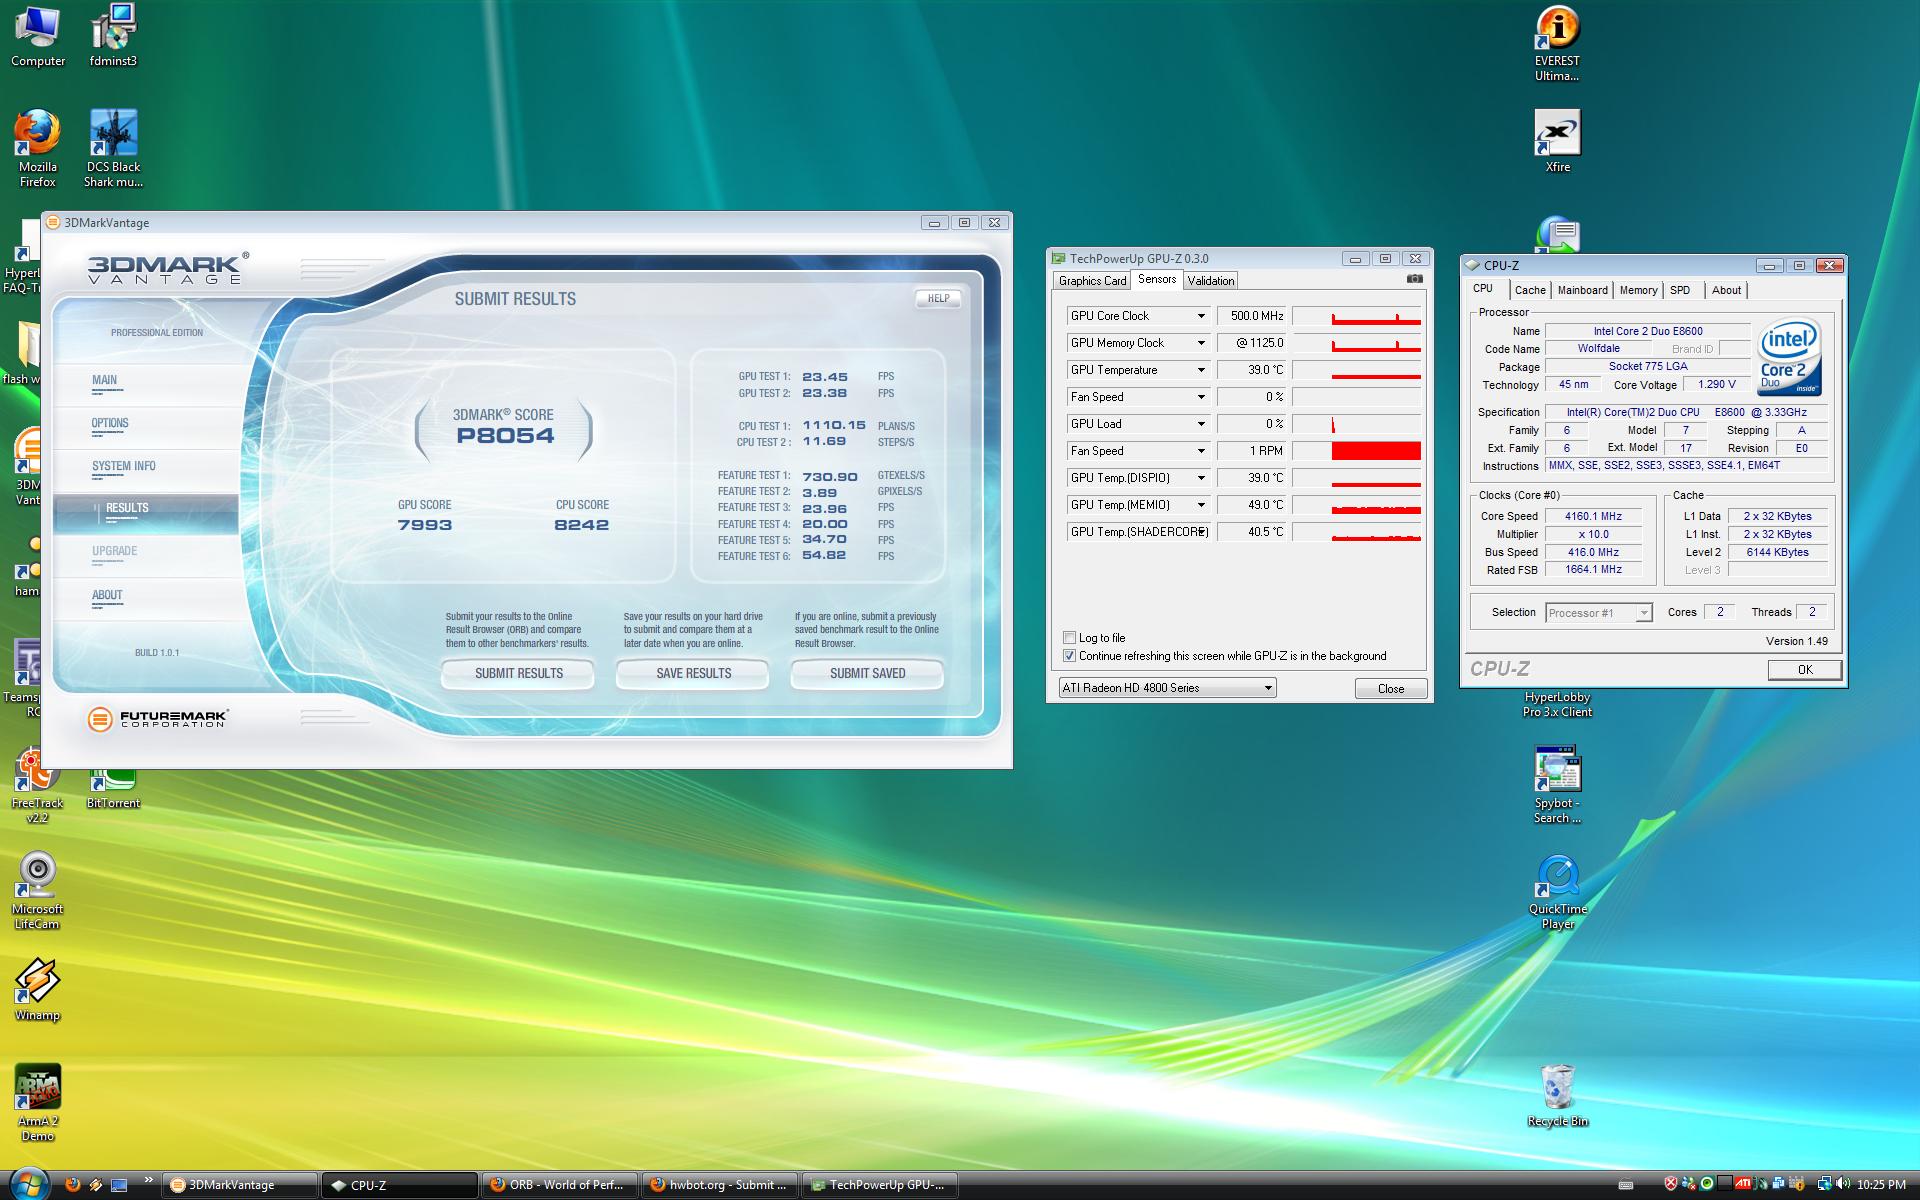Switch to ORB - World of Perf taskbar button
Image resolution: width=1920 pixels, height=1200 pixels.
point(558,1185)
